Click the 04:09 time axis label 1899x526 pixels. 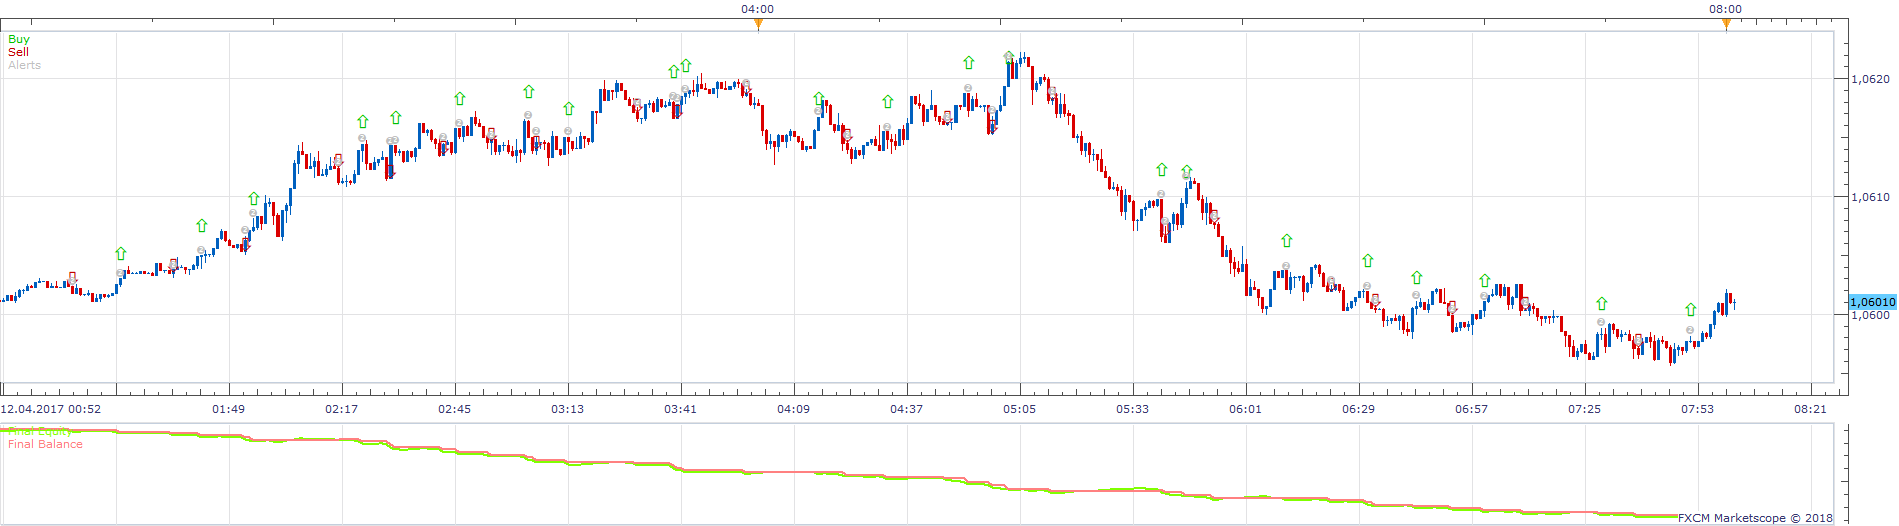[x=793, y=409]
